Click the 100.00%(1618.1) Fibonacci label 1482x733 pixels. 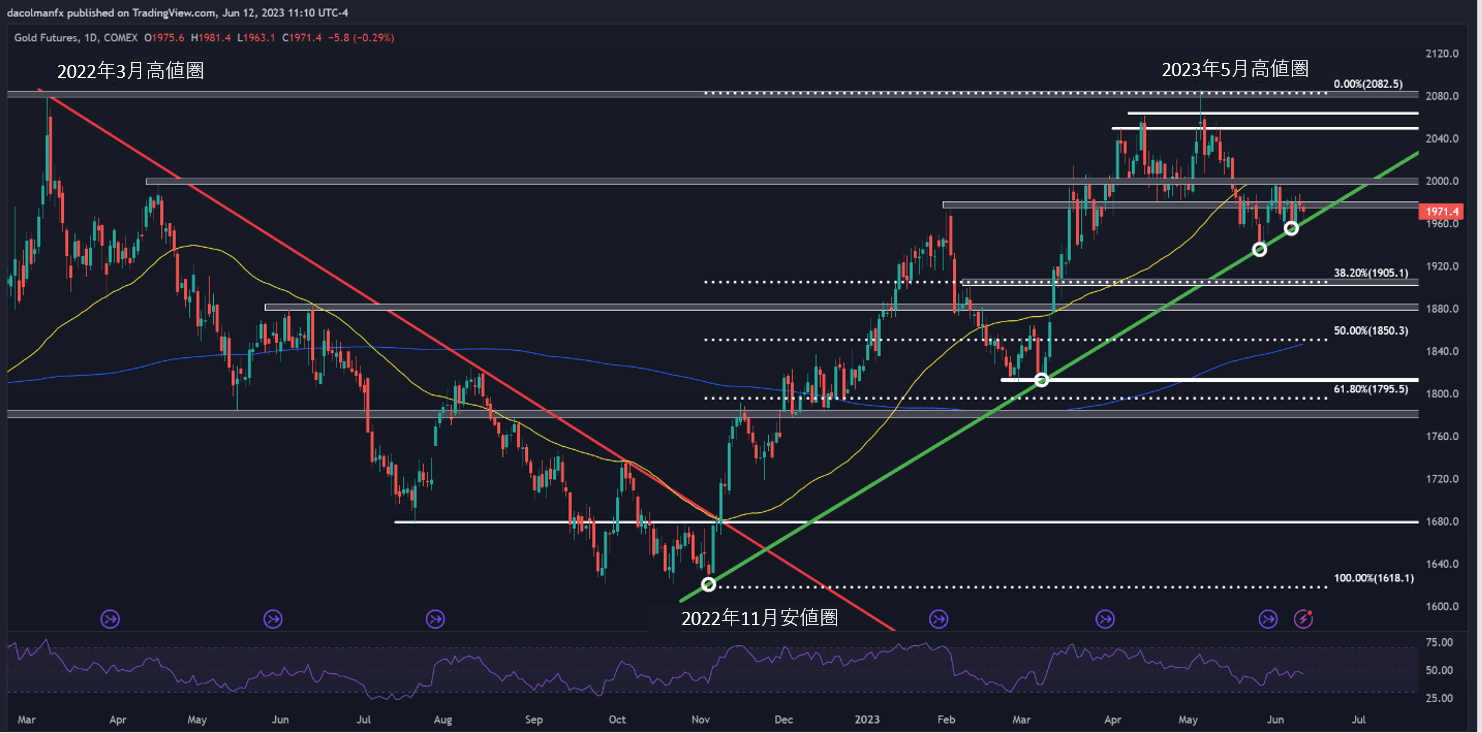click(1374, 578)
